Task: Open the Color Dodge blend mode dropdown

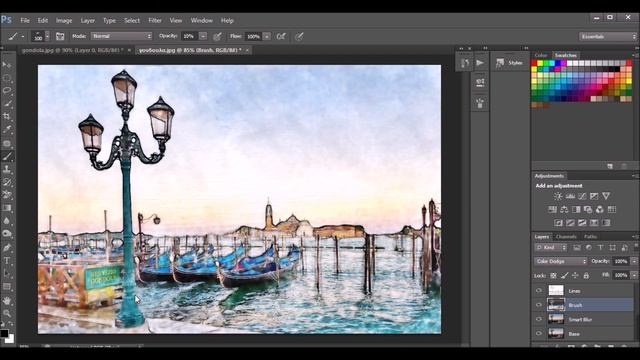Action: 560,261
